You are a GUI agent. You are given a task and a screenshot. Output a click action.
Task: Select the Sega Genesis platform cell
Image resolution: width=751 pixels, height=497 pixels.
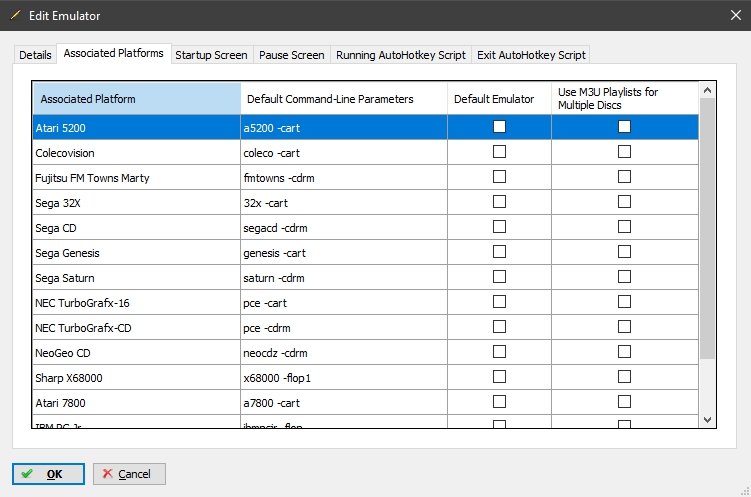tap(137, 253)
